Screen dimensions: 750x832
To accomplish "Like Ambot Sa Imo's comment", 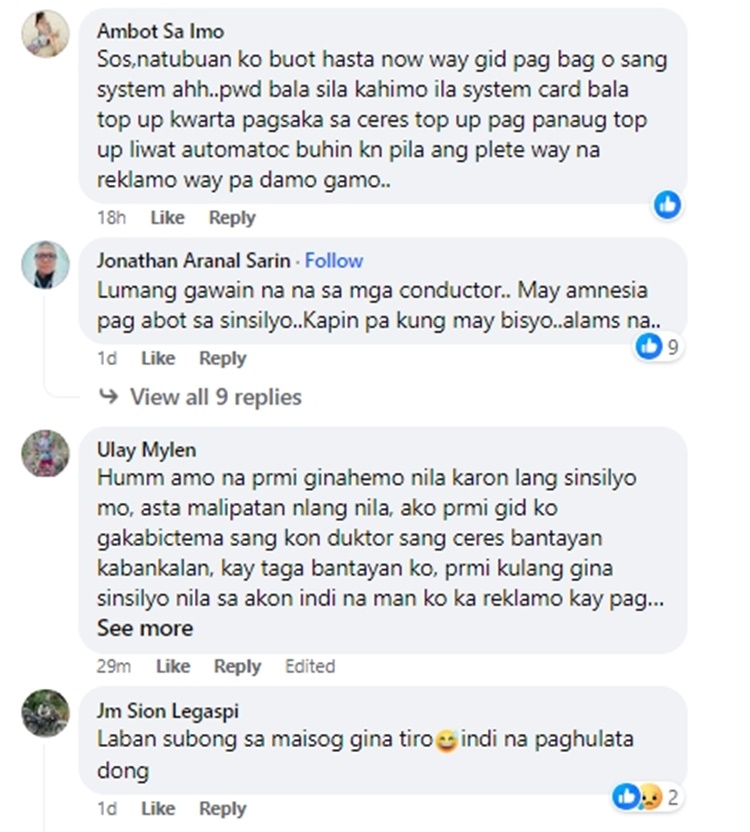I will (x=168, y=218).
